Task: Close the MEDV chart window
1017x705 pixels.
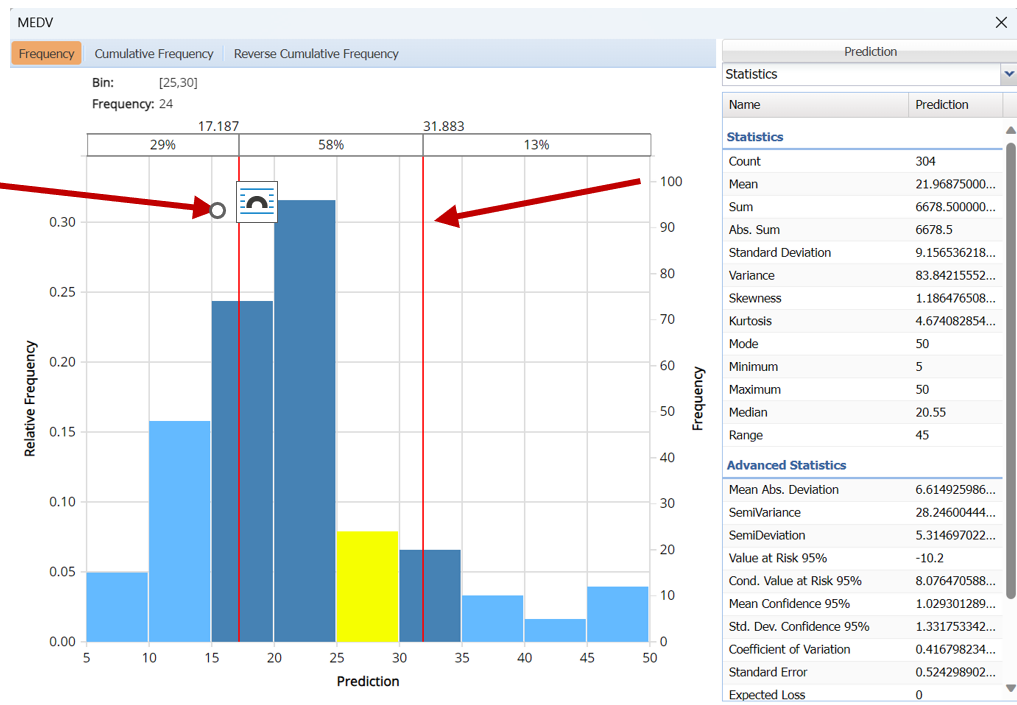Action: 1001,22
